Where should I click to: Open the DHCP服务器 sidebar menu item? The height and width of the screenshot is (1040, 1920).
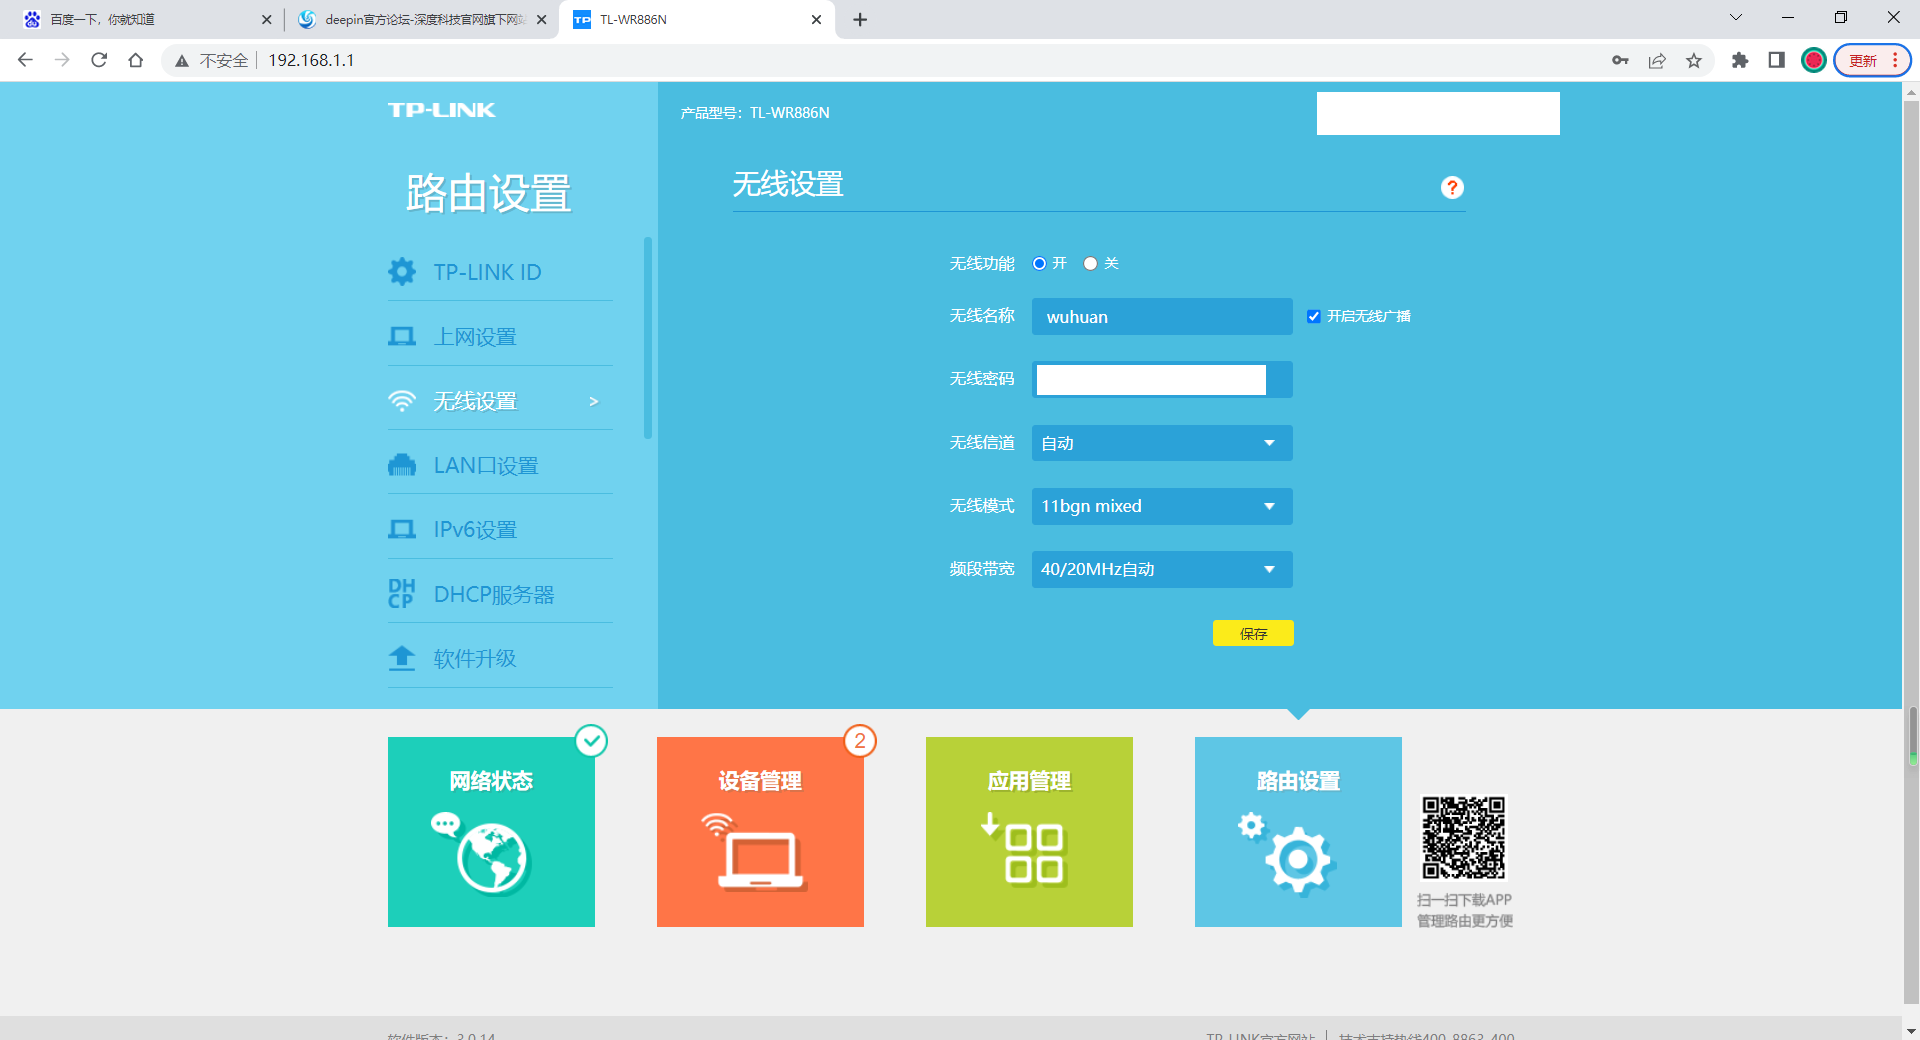[493, 595]
